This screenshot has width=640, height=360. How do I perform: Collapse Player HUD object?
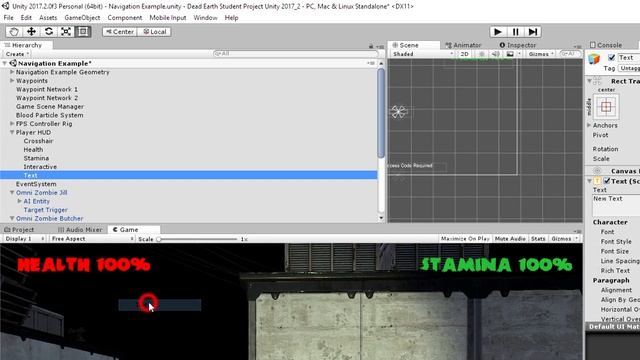(x=12, y=132)
